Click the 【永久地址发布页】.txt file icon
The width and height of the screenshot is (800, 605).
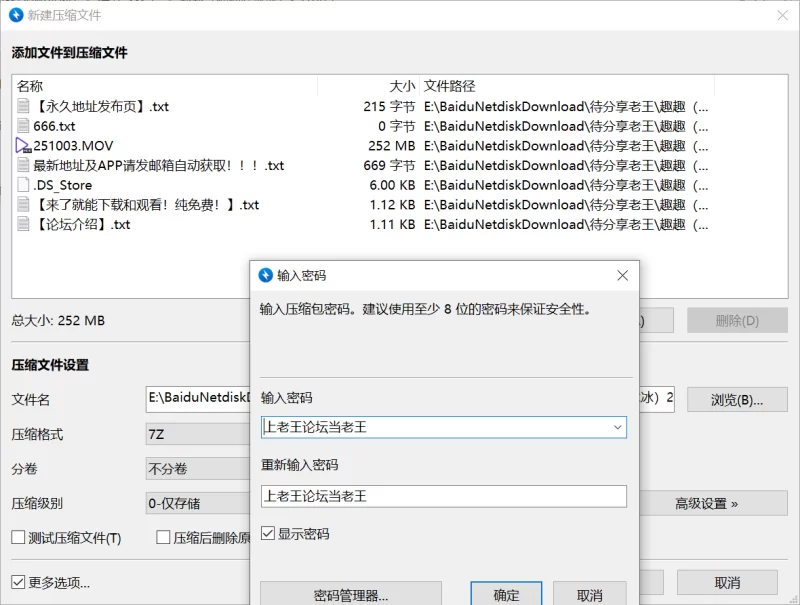[24, 106]
